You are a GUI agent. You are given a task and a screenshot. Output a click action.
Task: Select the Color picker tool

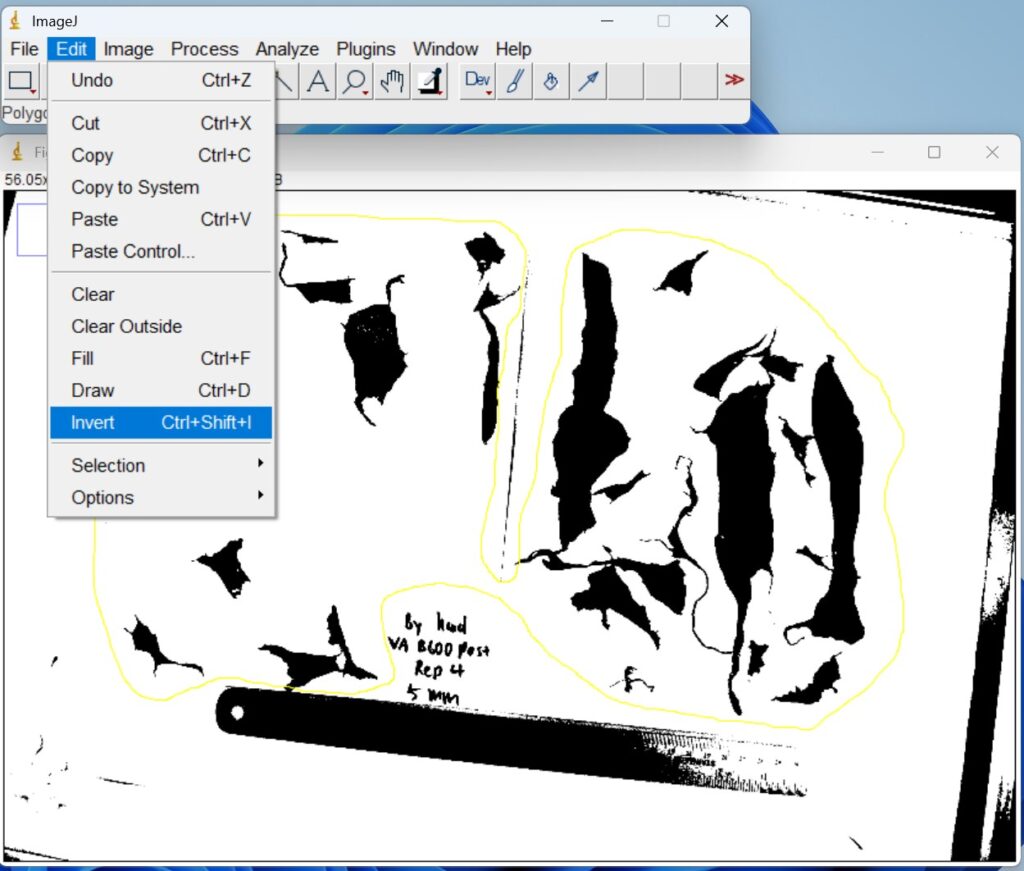(x=430, y=81)
